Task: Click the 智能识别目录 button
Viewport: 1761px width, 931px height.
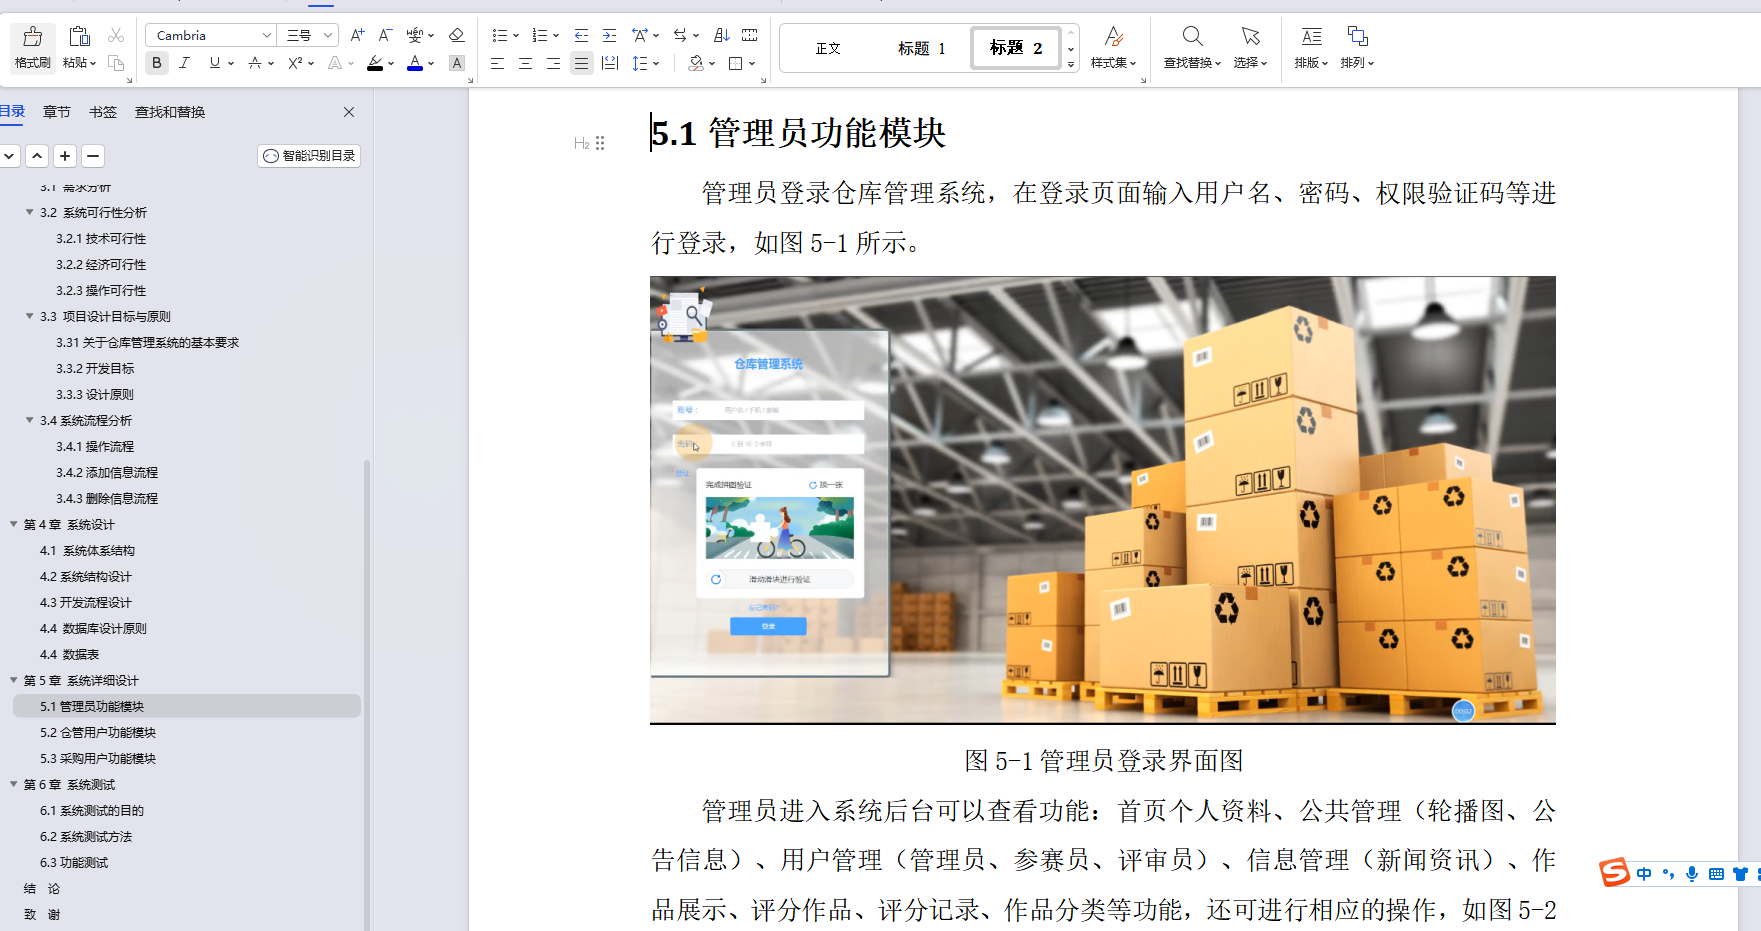Action: (x=308, y=155)
